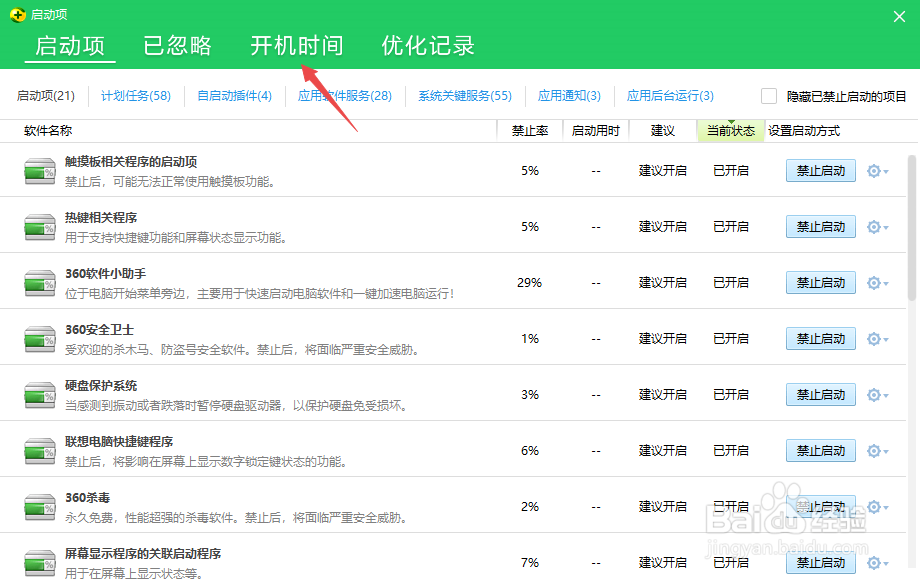Open 自启动插件(4) category
920x580 pixels.
234,96
